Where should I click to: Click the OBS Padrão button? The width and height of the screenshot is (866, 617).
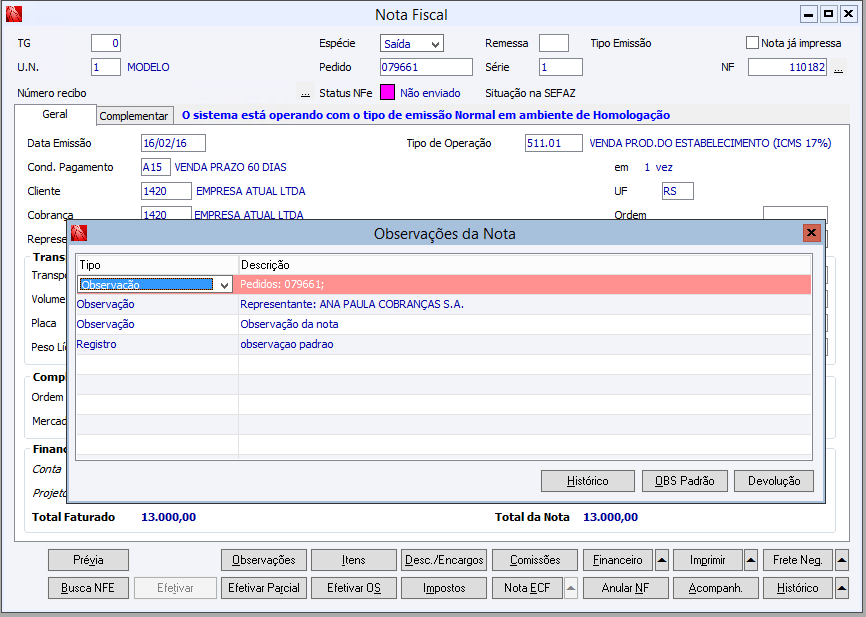coord(684,481)
